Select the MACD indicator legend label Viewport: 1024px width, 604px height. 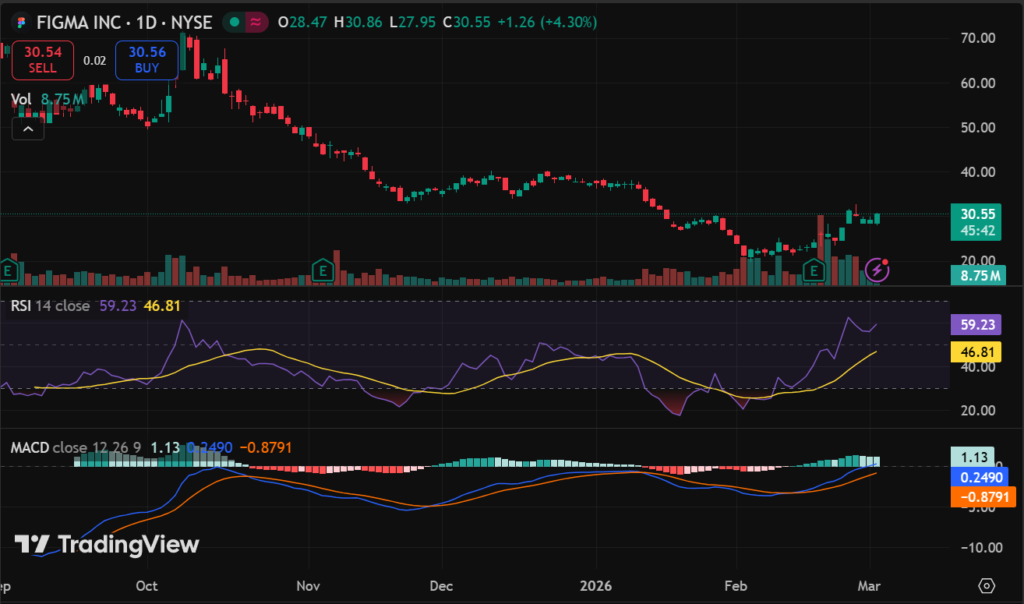click(x=28, y=446)
